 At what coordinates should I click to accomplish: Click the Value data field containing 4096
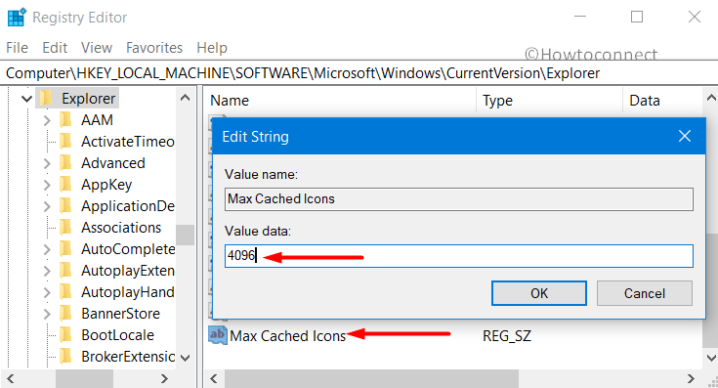point(459,256)
